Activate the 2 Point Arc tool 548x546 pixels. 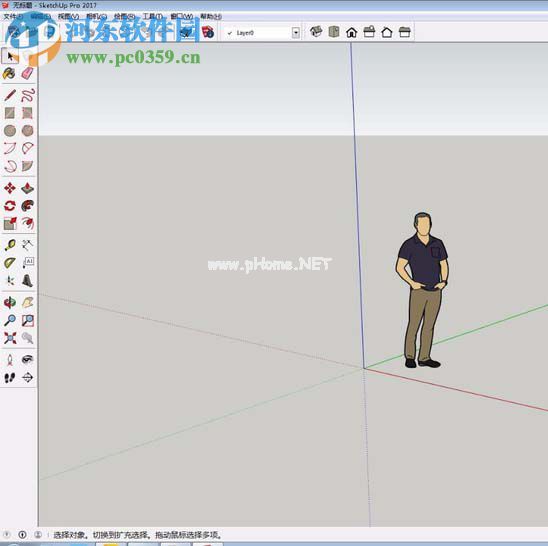click(28, 148)
